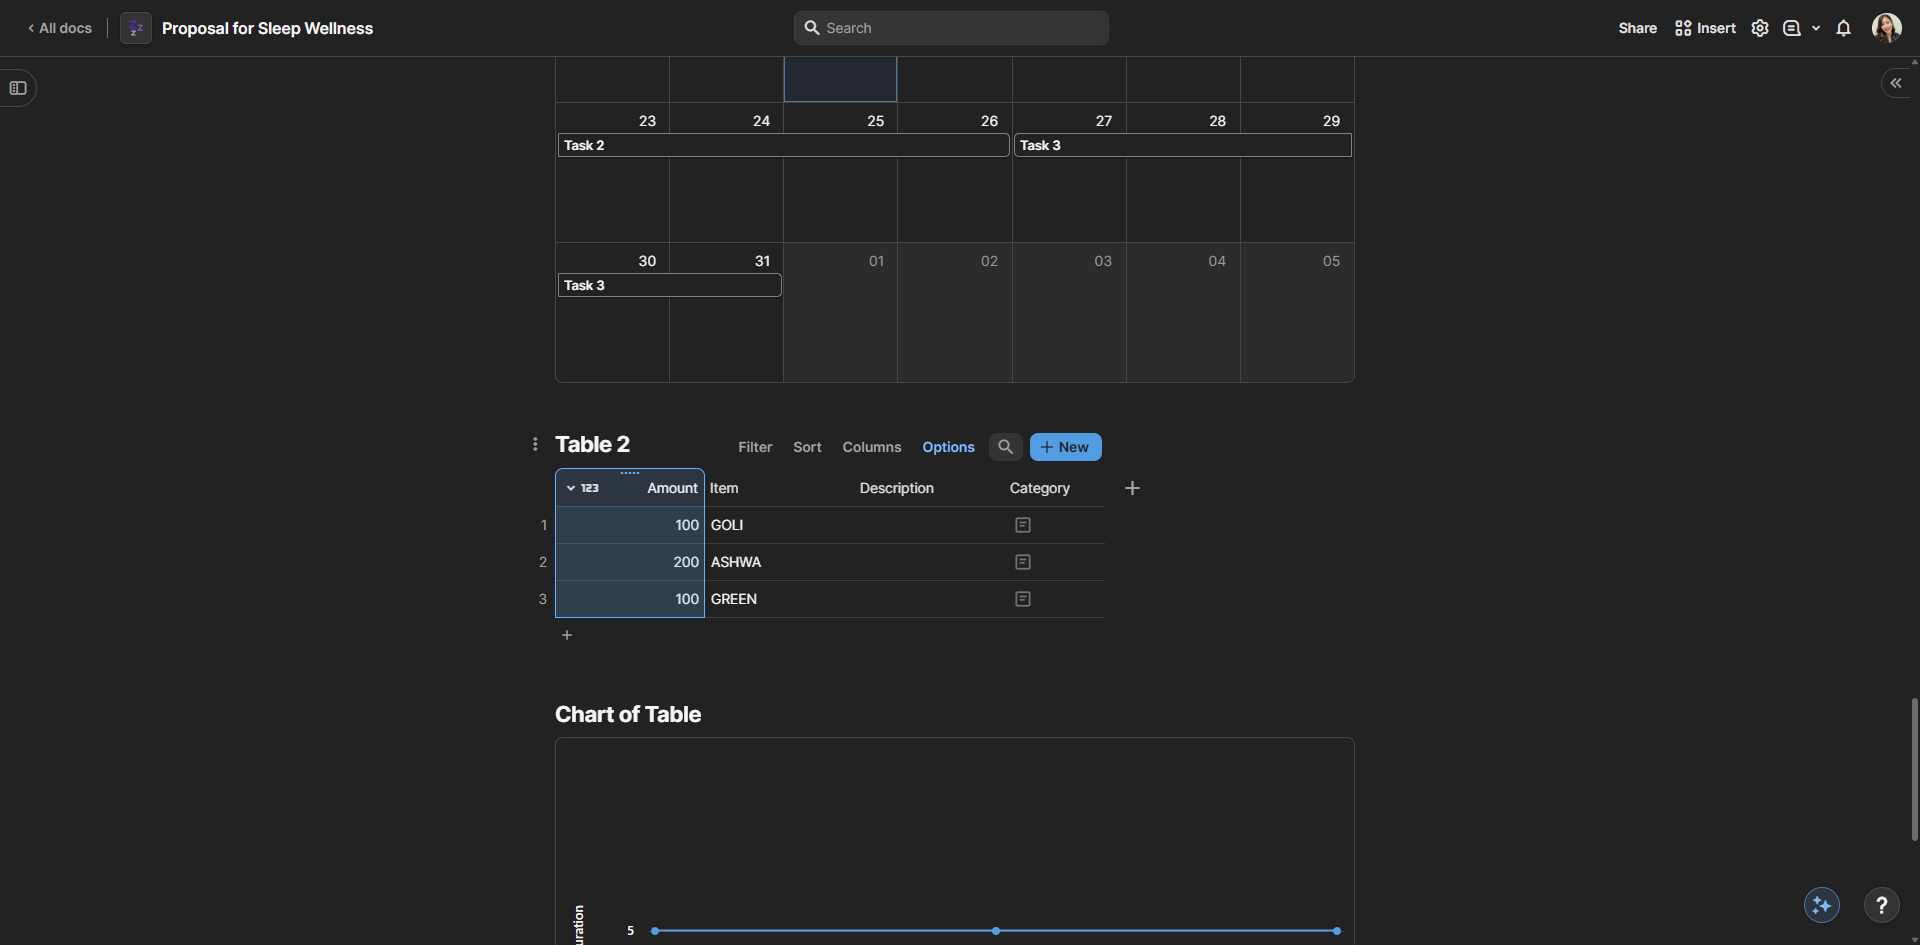1920x945 pixels.
Task: Open the Category cell icon for GOLI
Action: point(1022,525)
